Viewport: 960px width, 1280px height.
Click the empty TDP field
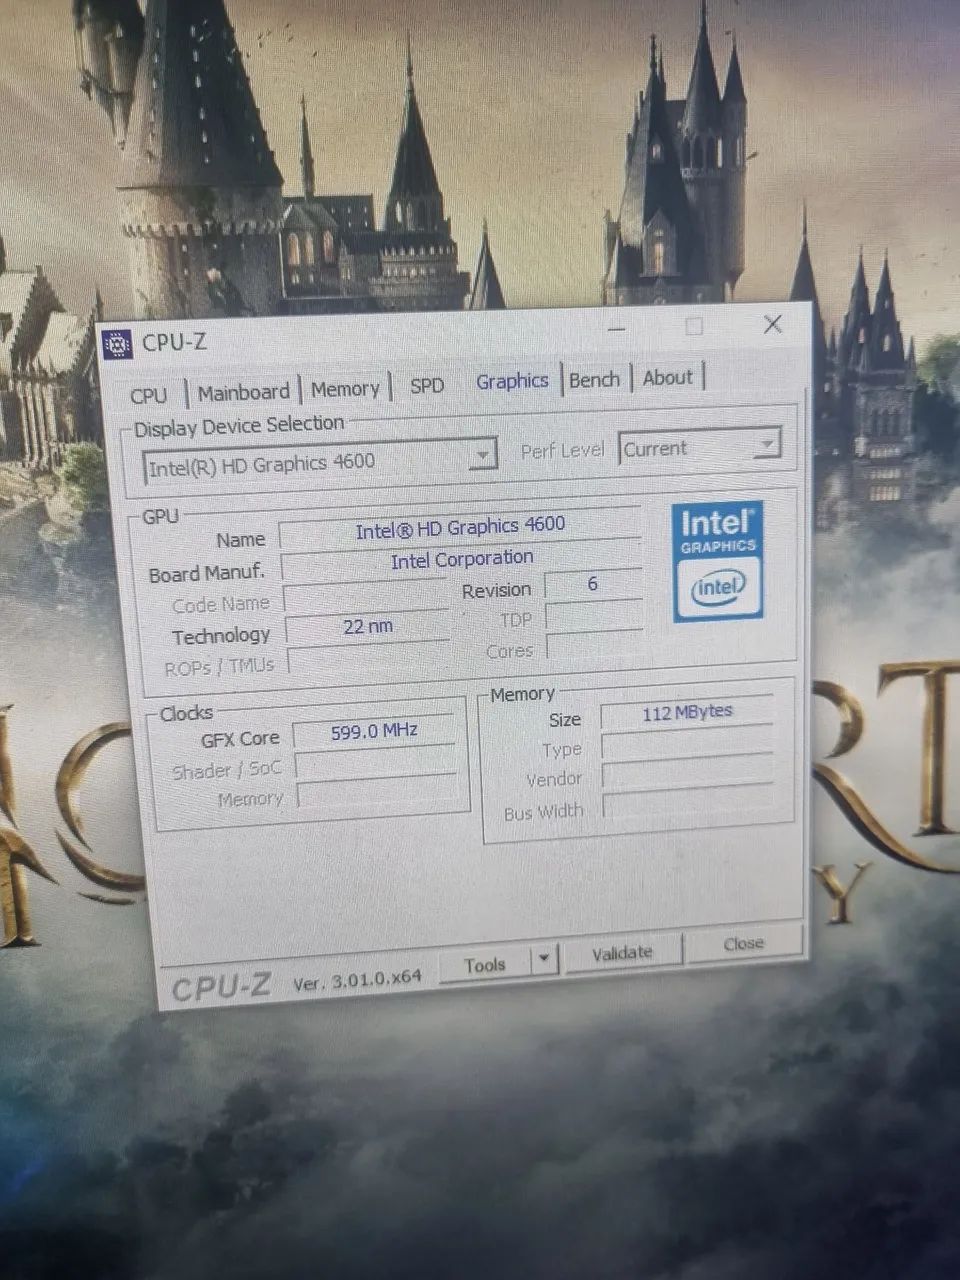594,616
